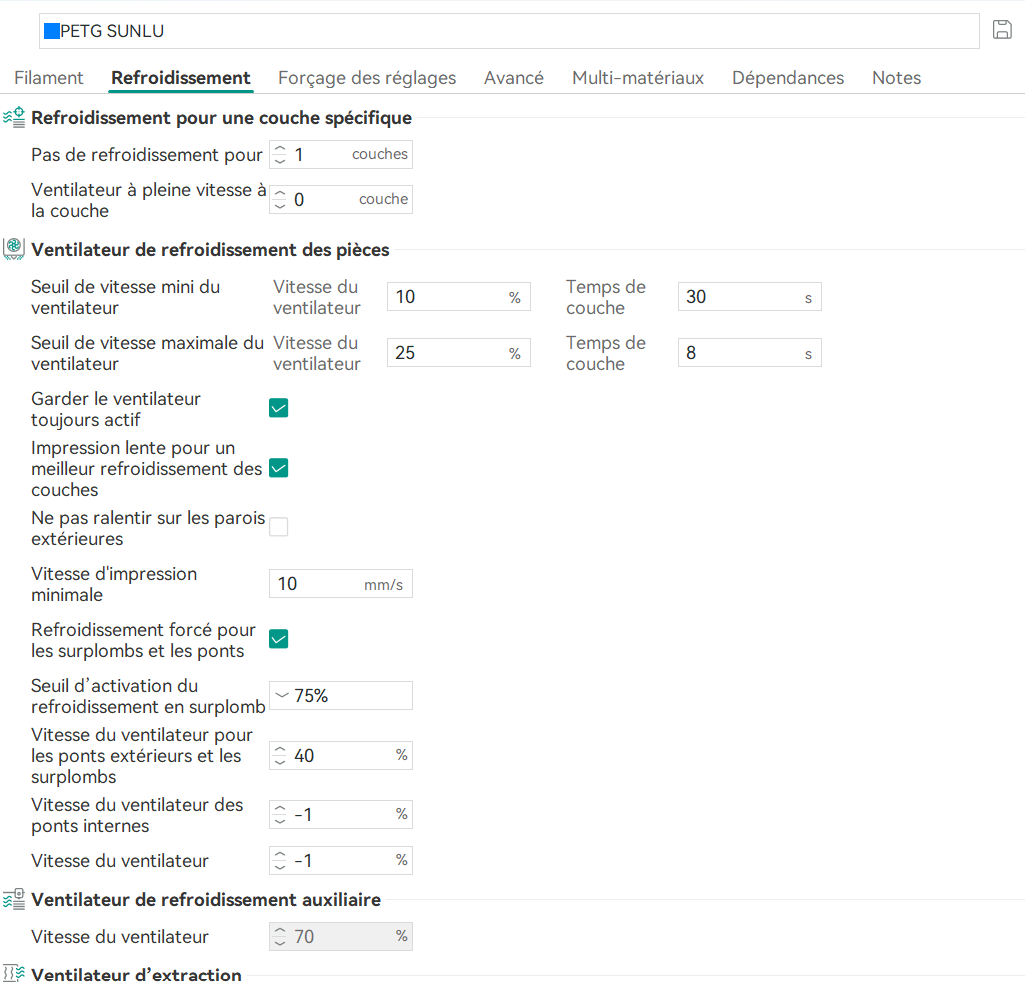Click the minimum fan speed 10% field
This screenshot has height=982, width=1025.
pyautogui.click(x=448, y=297)
